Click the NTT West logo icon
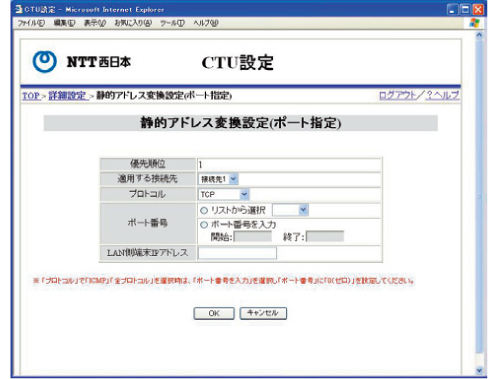The width and height of the screenshot is (500, 379). [44, 62]
